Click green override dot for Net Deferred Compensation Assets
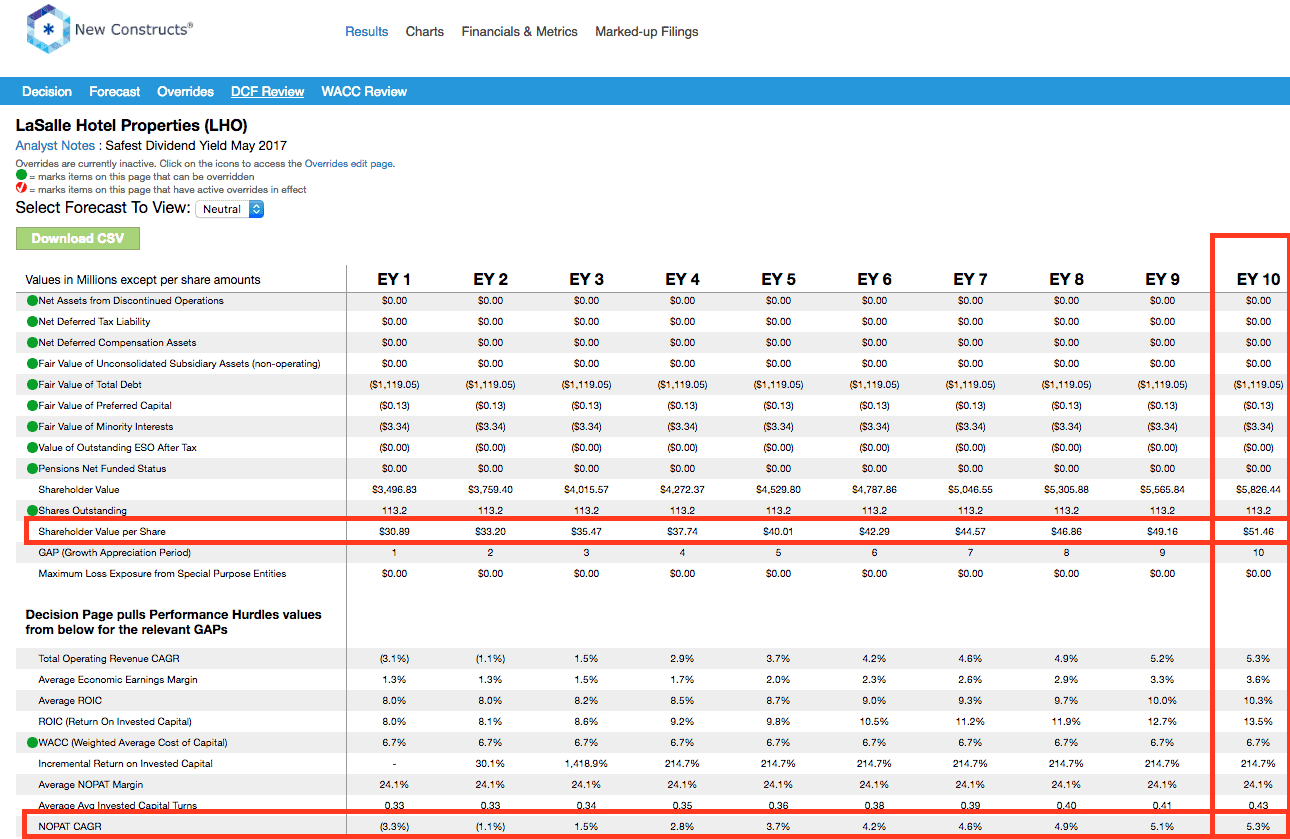The image size is (1290, 839). (32, 342)
